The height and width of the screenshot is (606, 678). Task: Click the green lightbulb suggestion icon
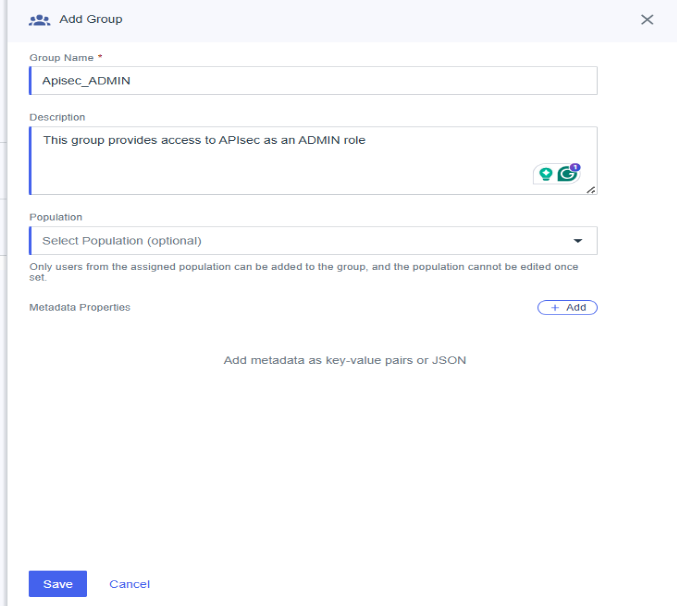[x=546, y=174]
